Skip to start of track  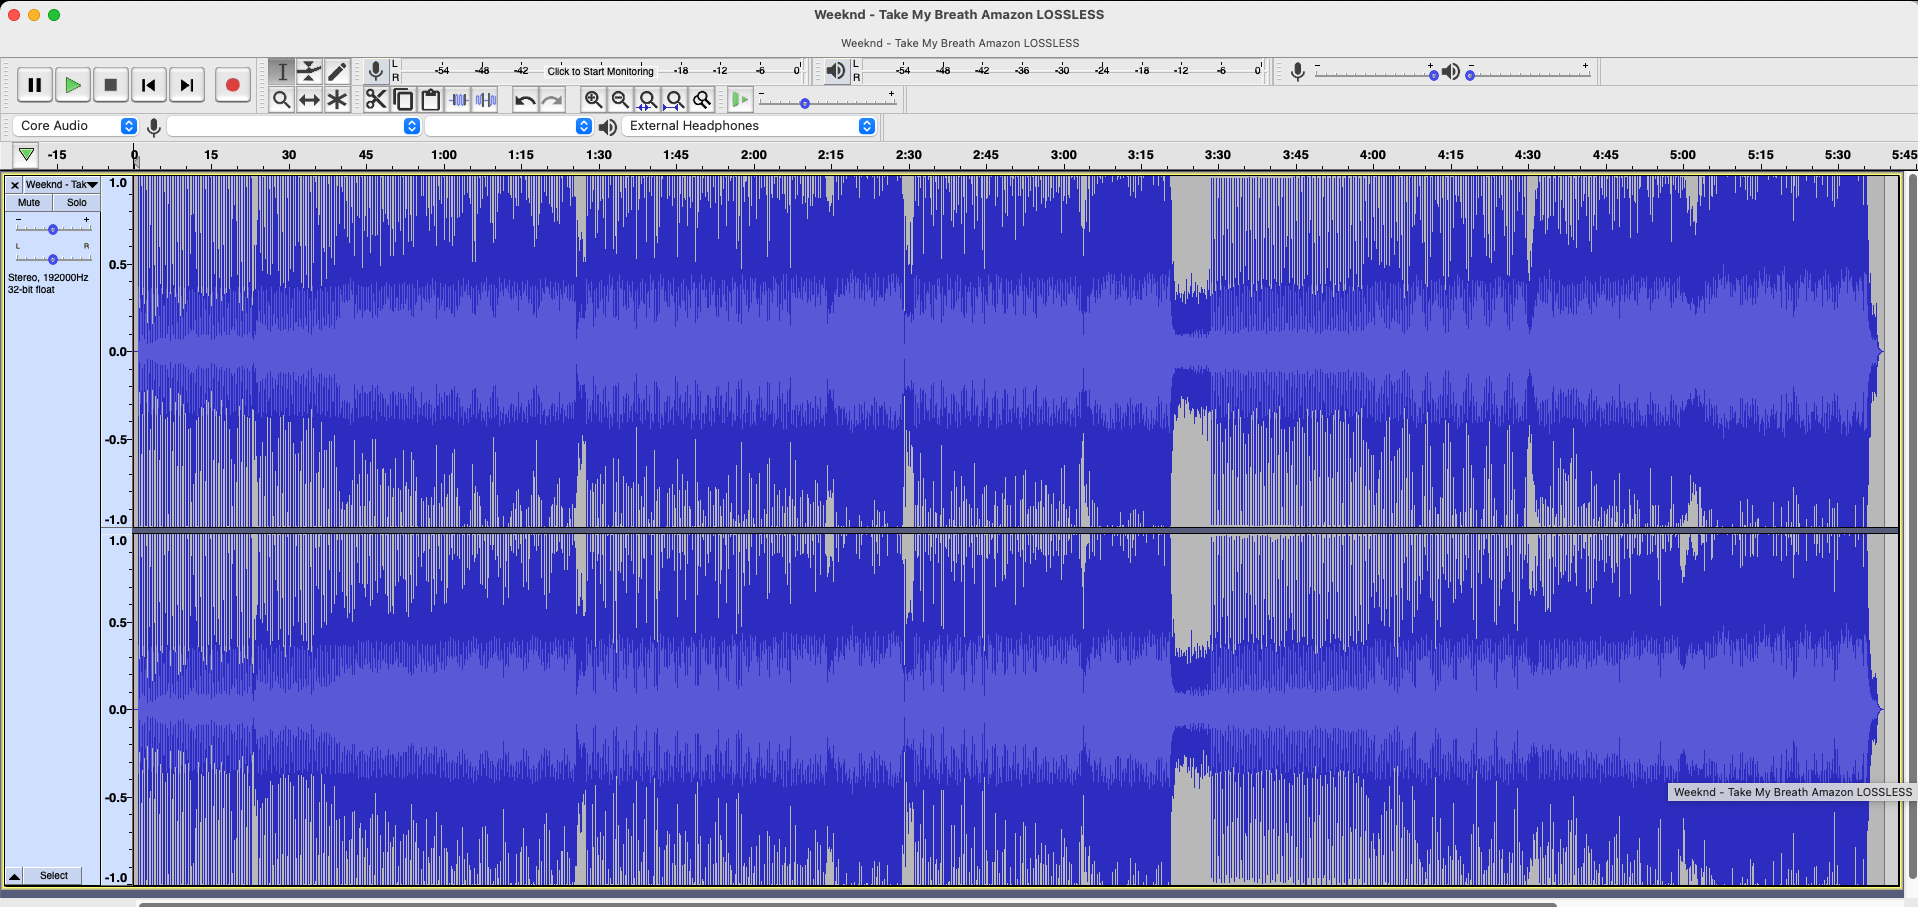149,85
